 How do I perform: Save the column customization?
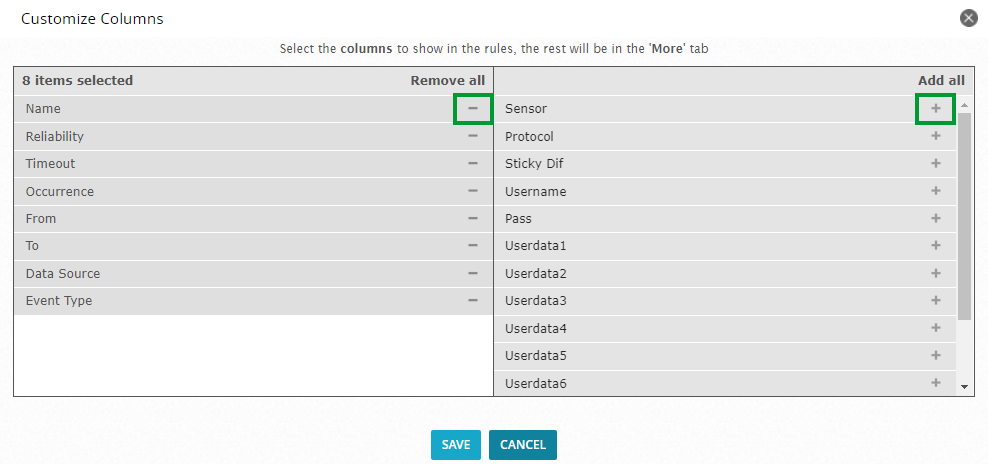tap(456, 444)
